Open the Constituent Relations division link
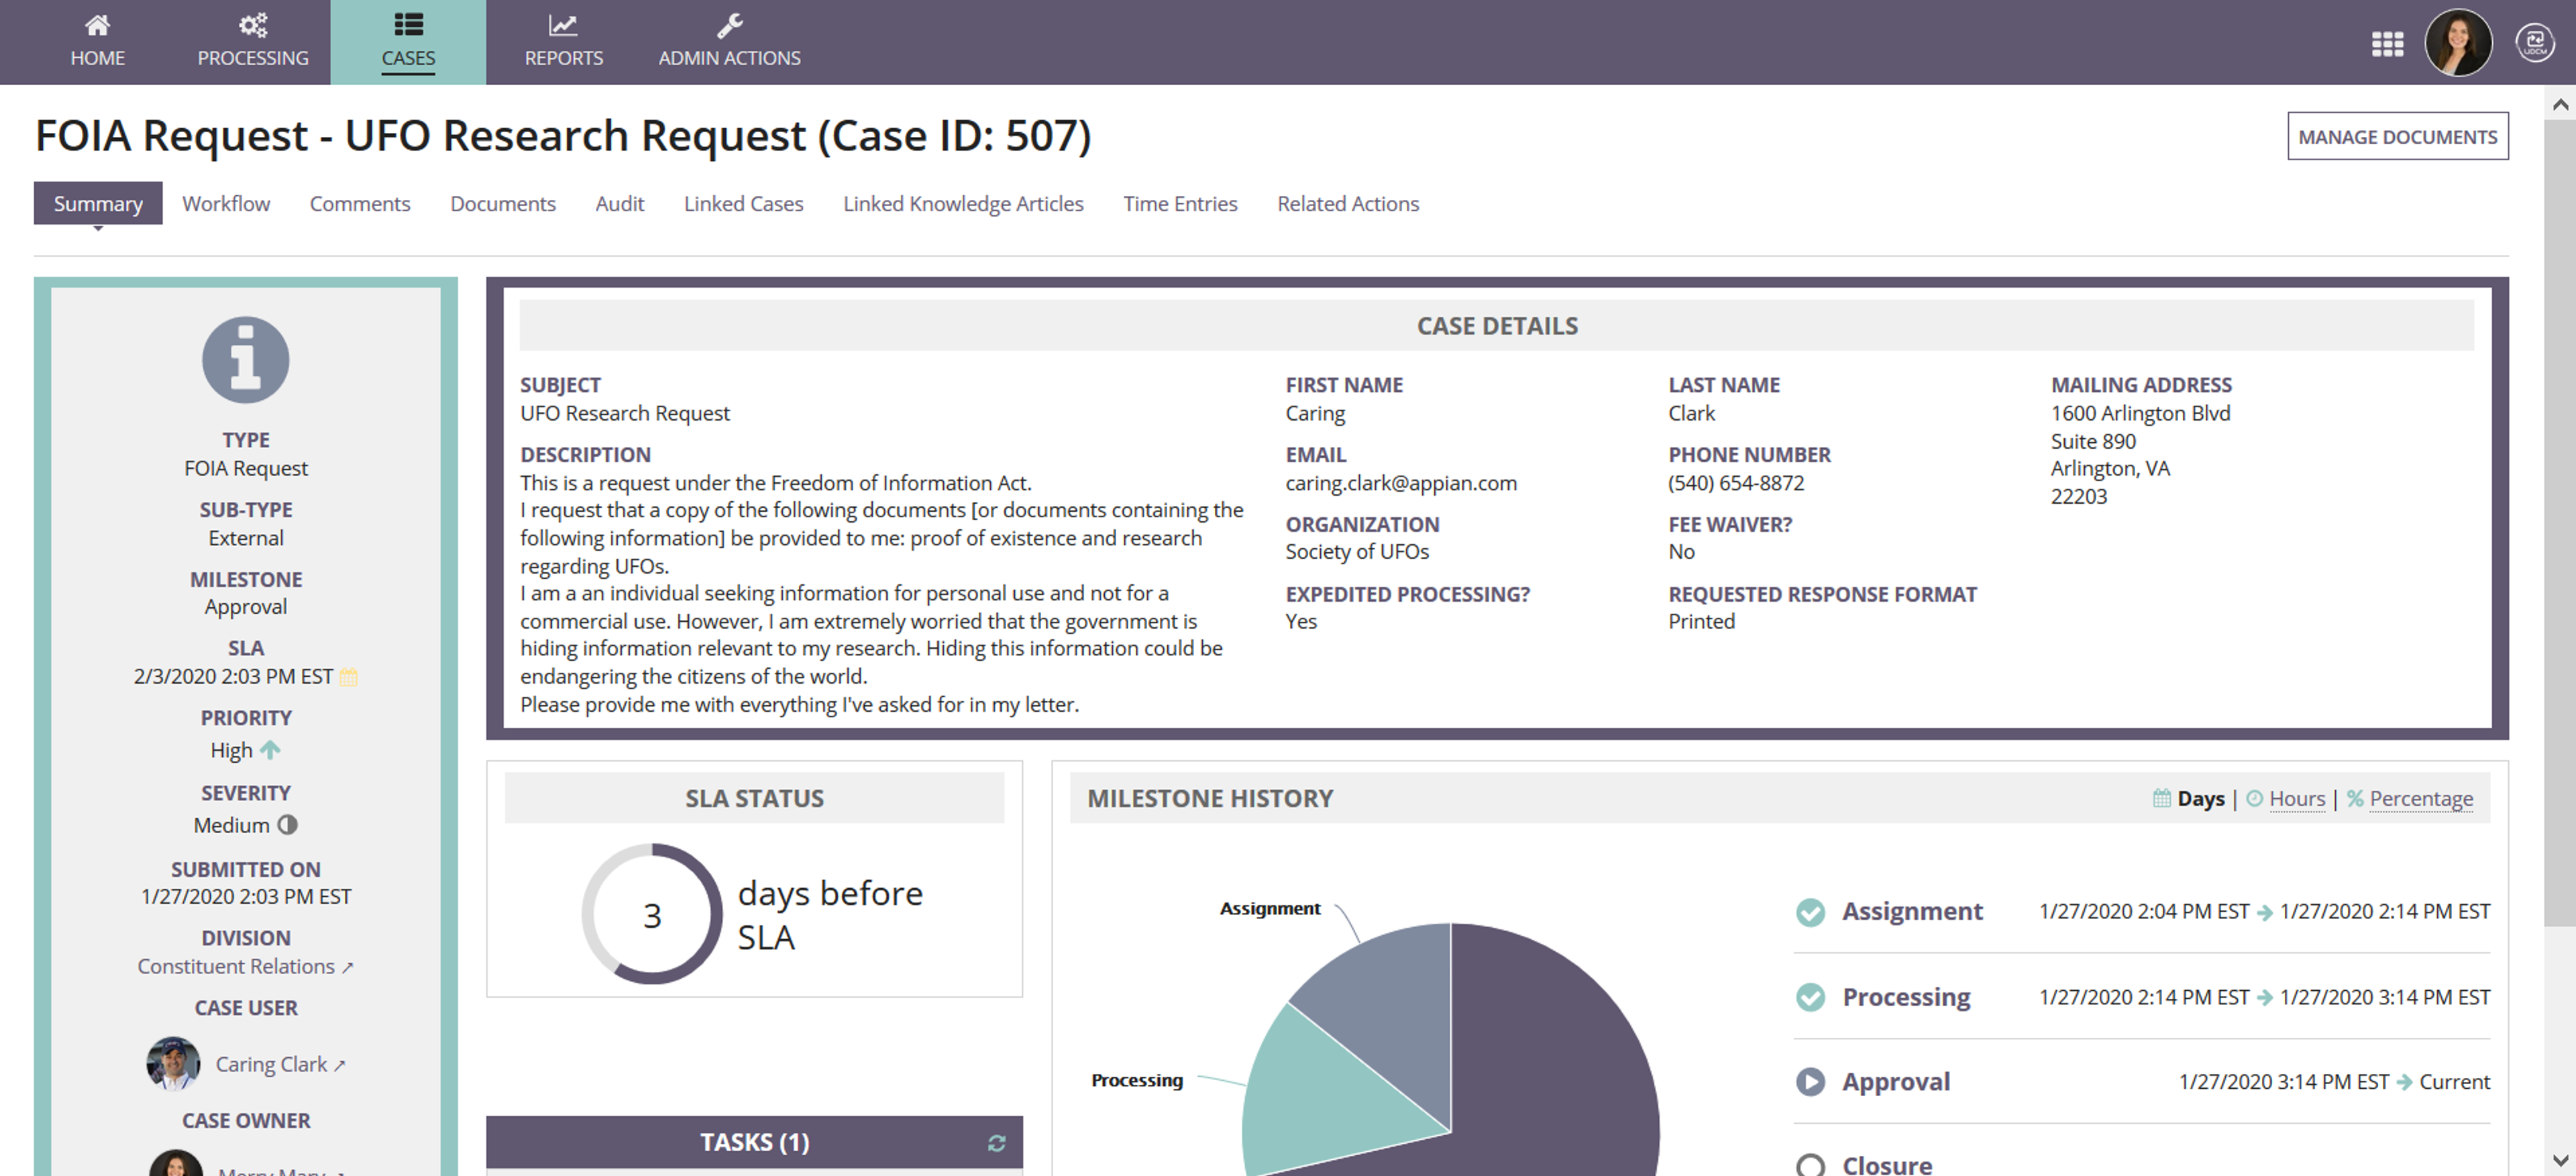2576x1176 pixels. click(x=245, y=966)
